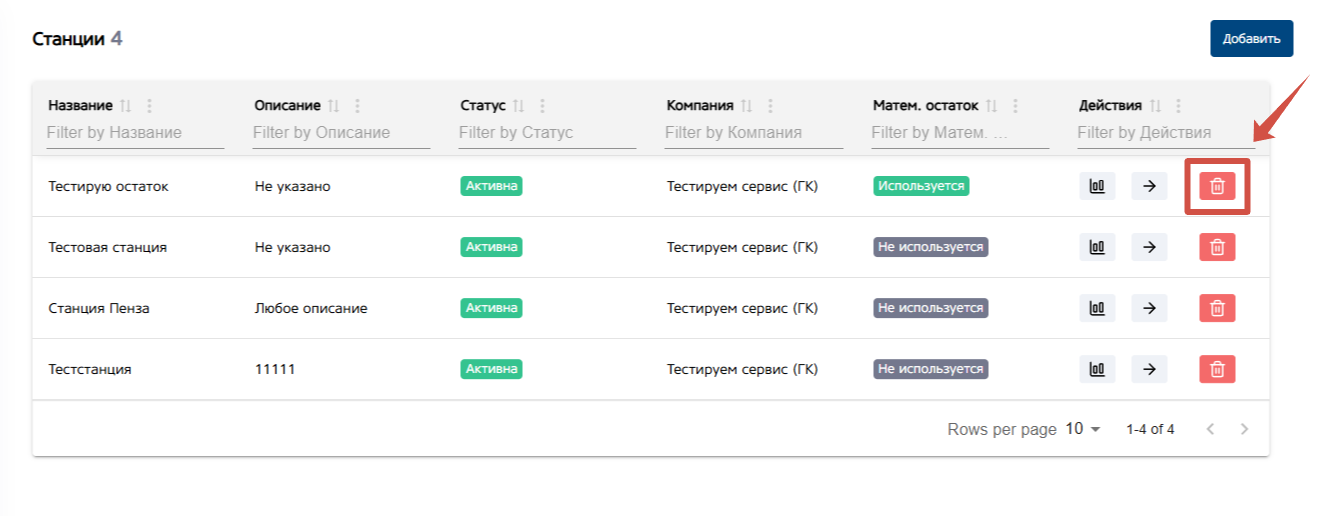Sort by Действия column

coord(1155,106)
